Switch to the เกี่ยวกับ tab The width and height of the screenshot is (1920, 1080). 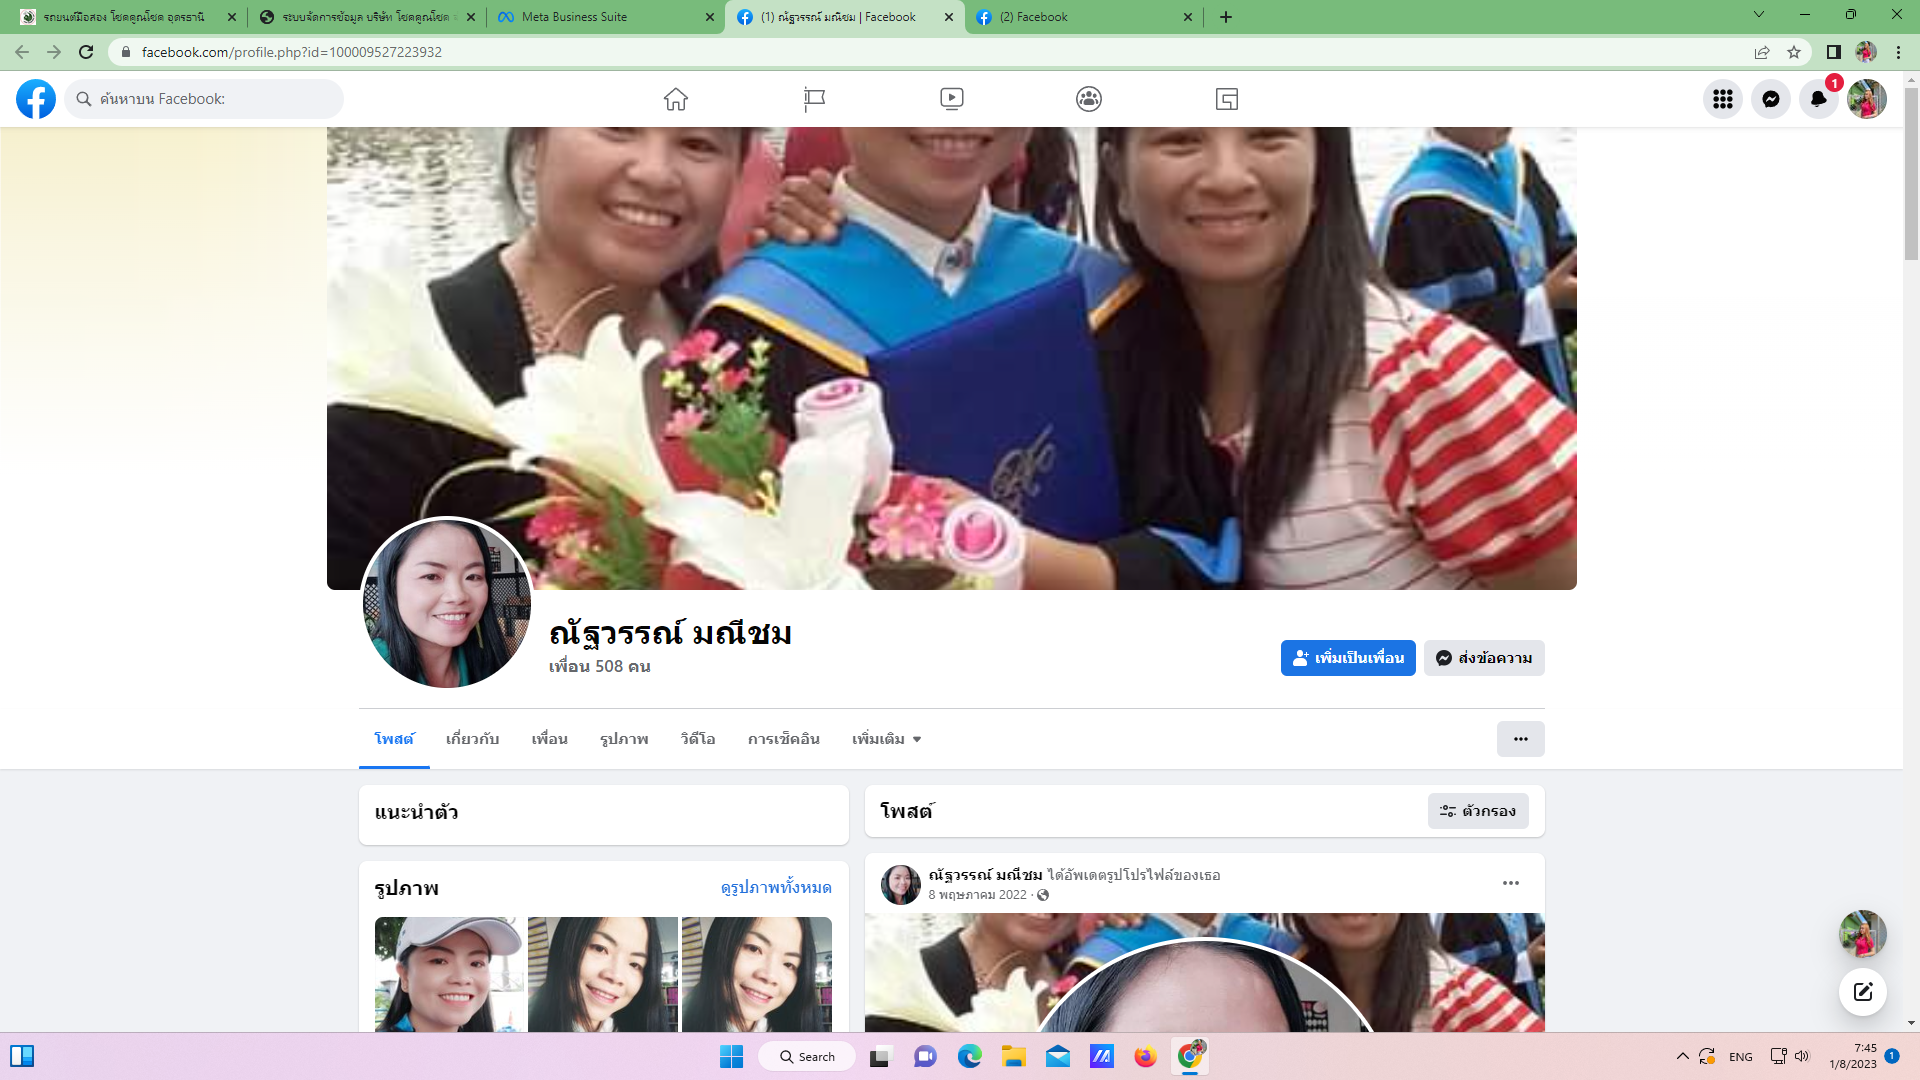pos(472,739)
